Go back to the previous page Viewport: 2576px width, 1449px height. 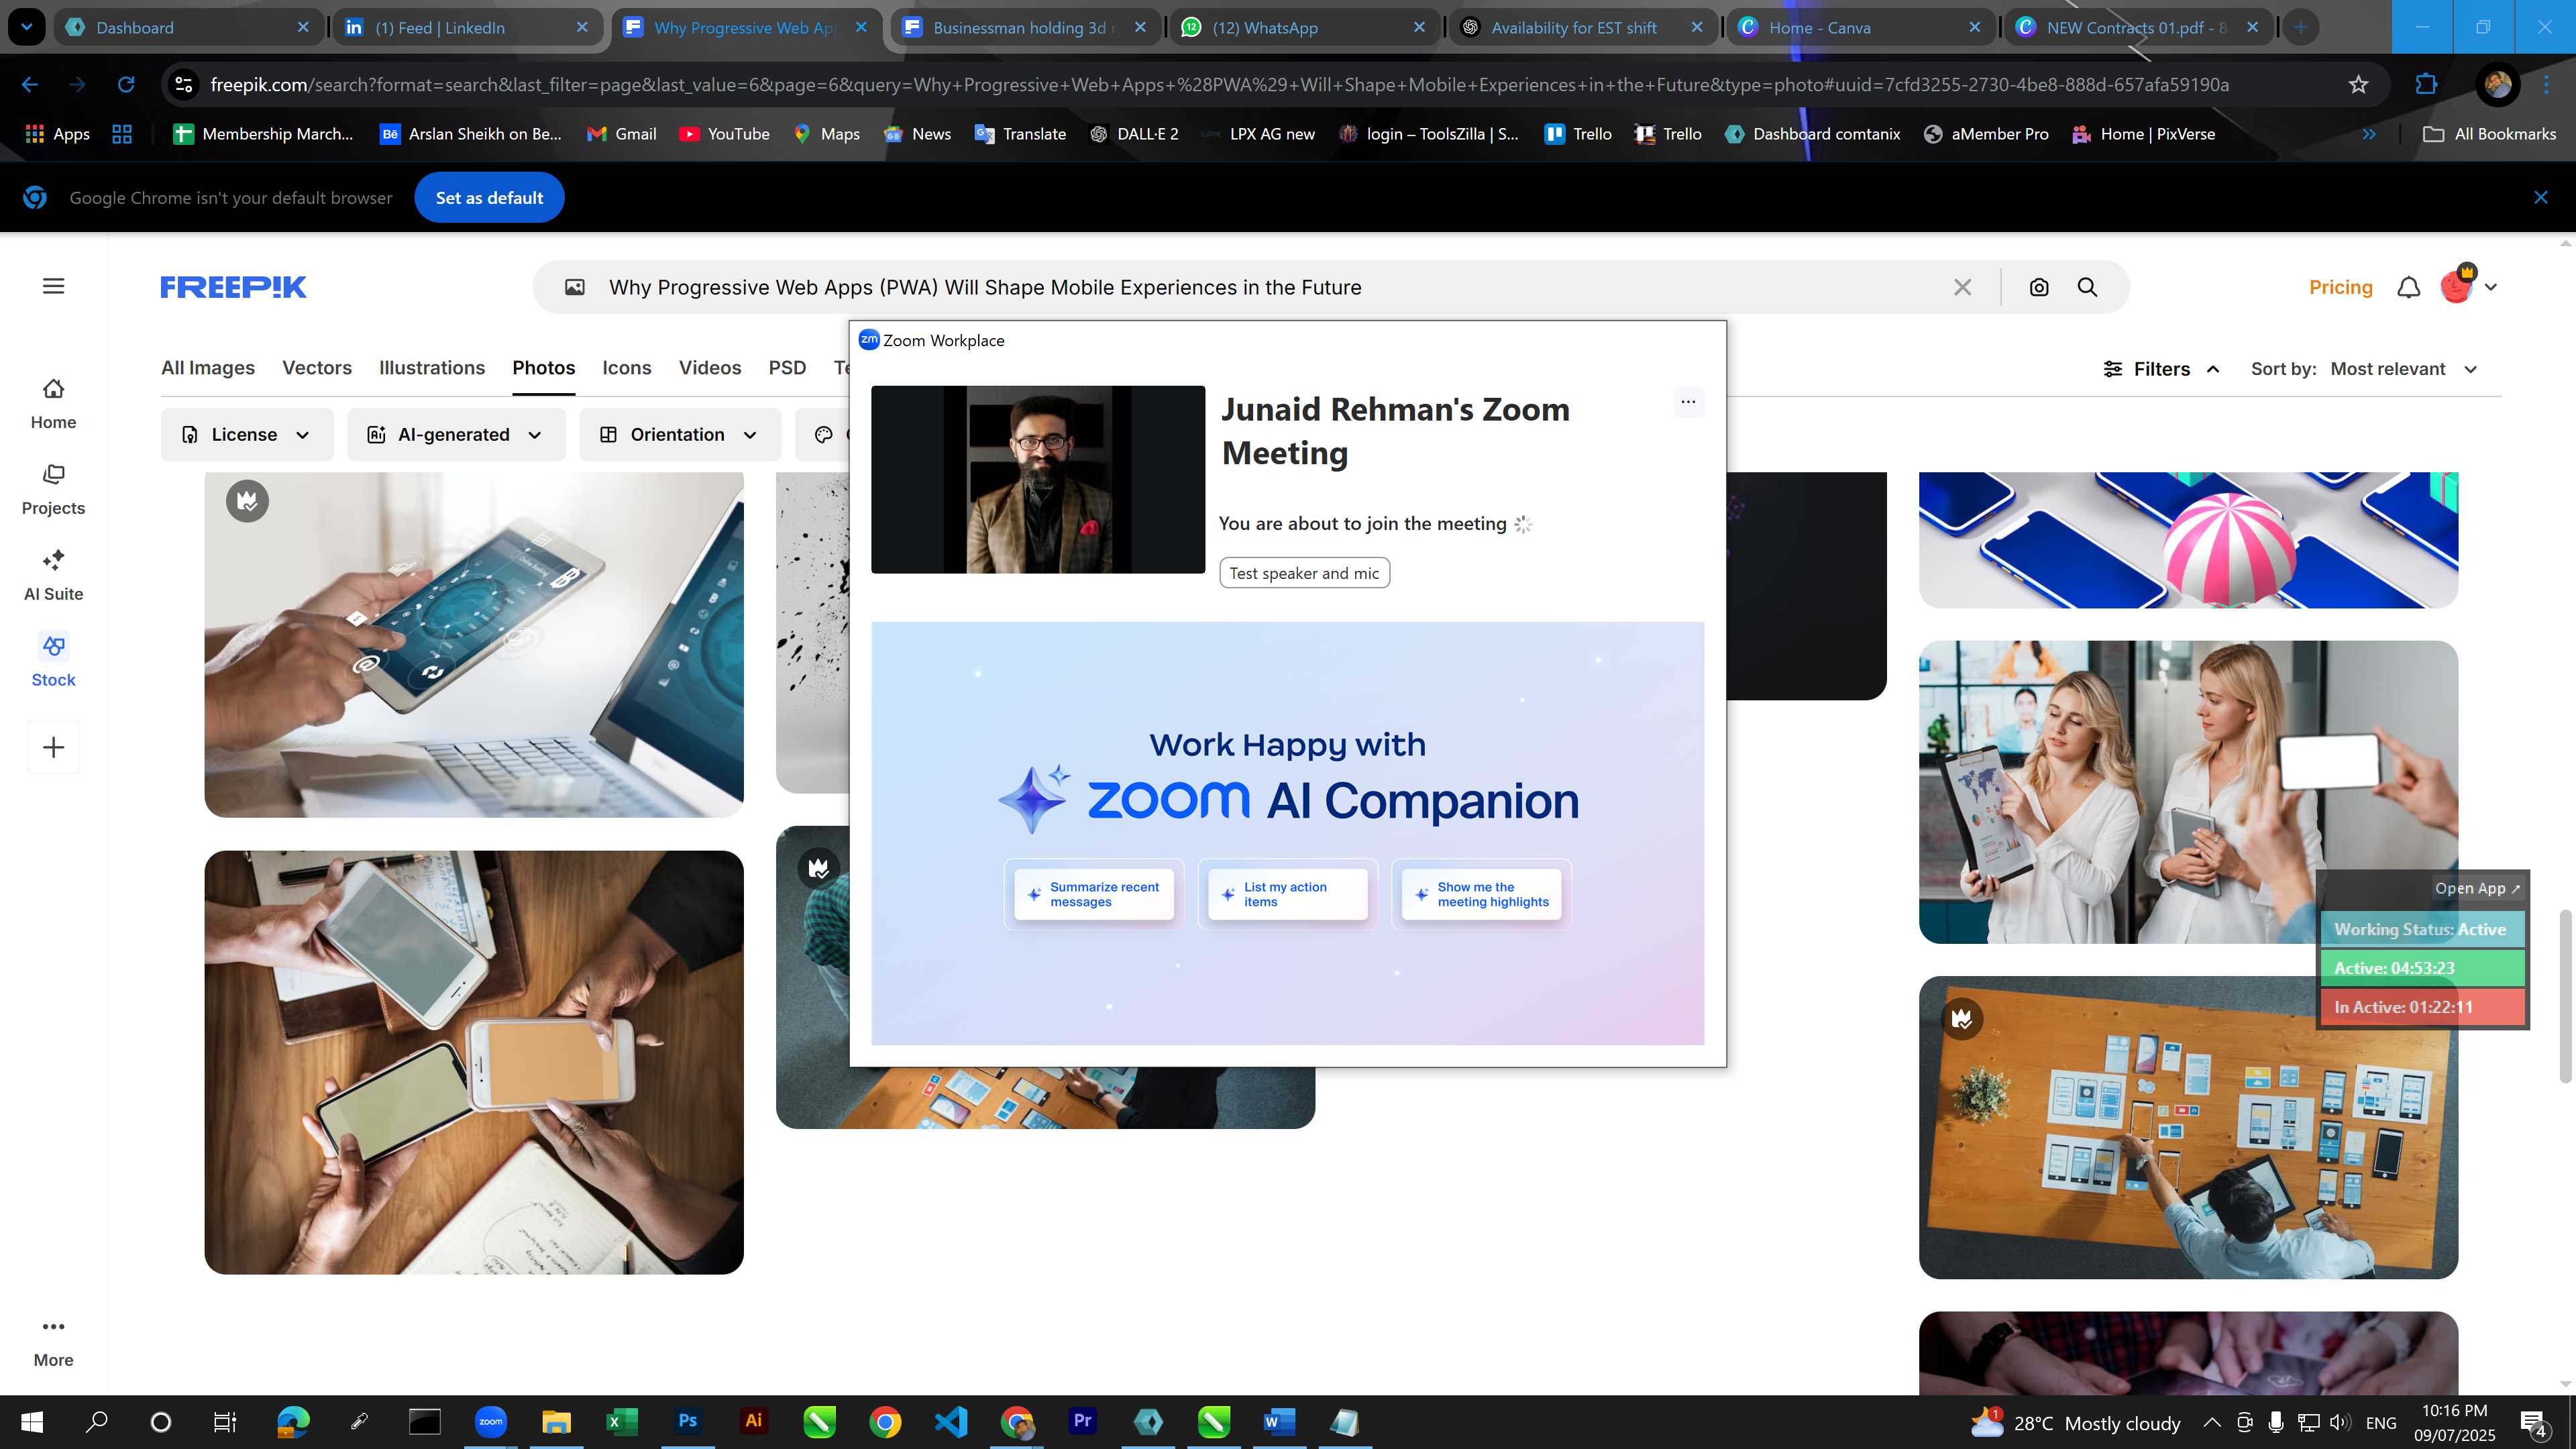[30, 85]
